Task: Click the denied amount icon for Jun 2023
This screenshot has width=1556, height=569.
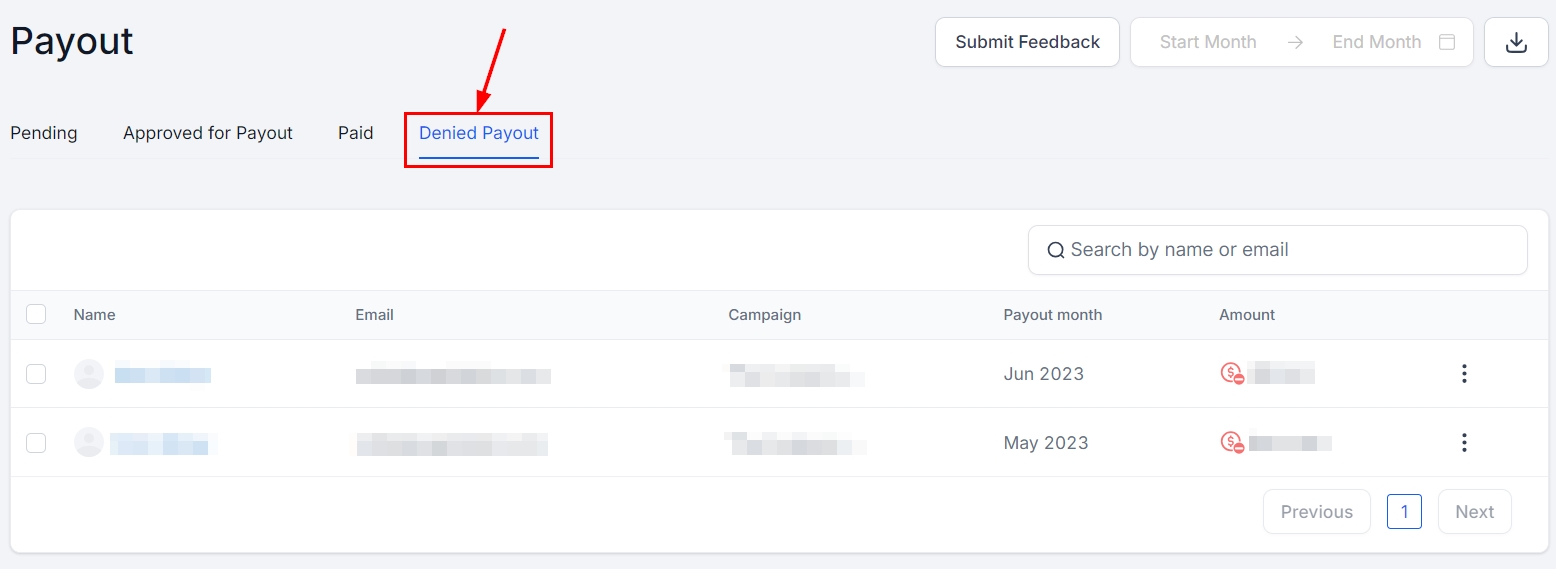Action: (1232, 374)
